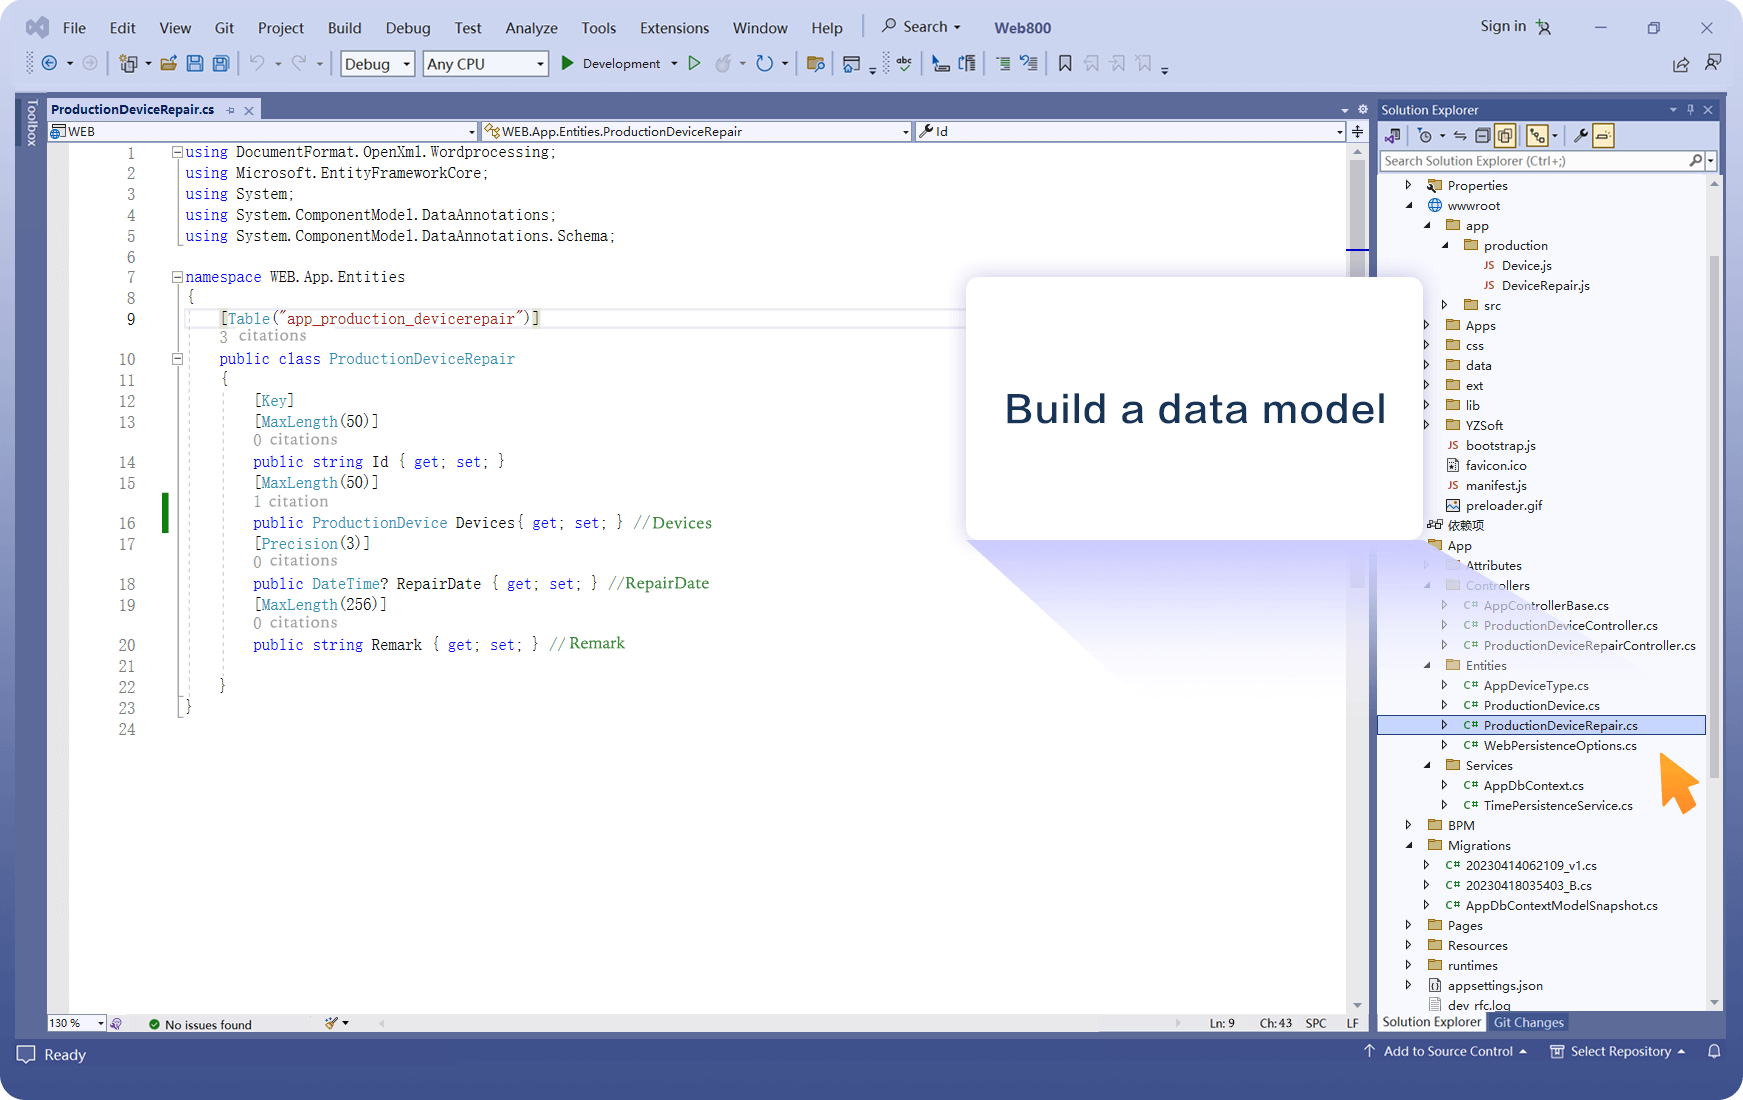Screen dimensions: 1743x1100
Task: Save the current file with Save icon
Action: (x=195, y=63)
